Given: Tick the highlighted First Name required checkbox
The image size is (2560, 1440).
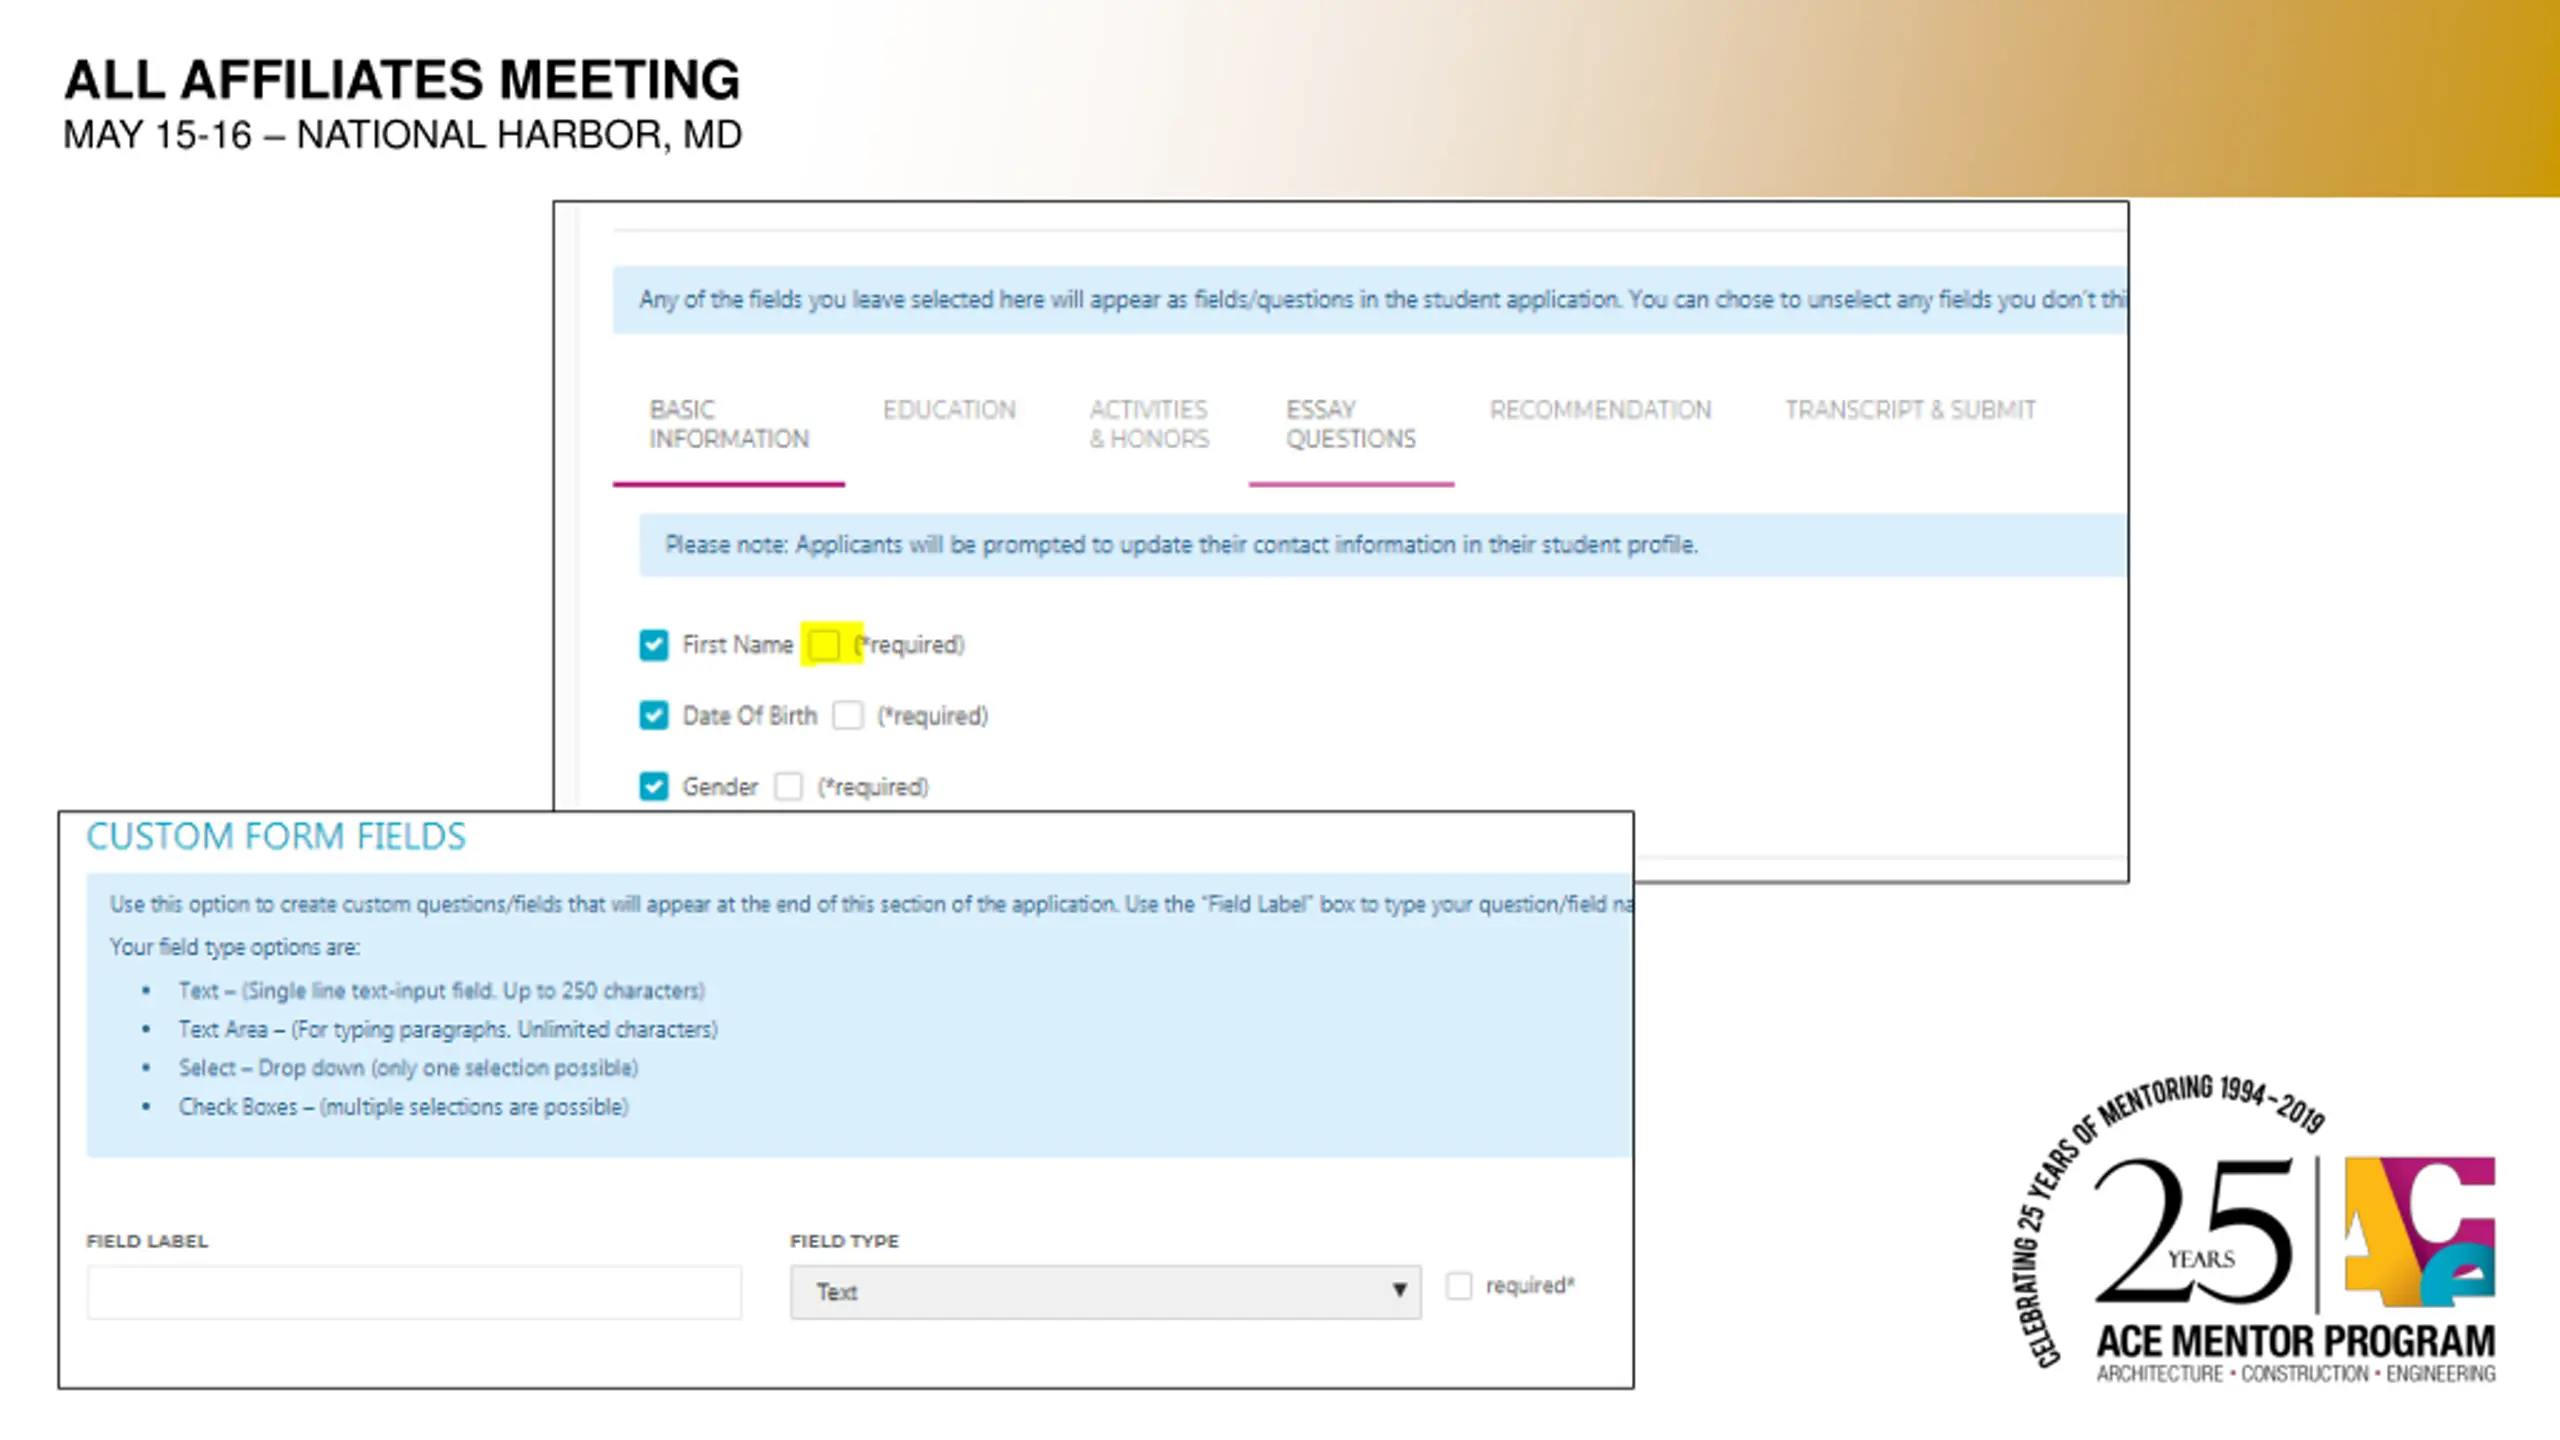Looking at the screenshot, I should 824,645.
